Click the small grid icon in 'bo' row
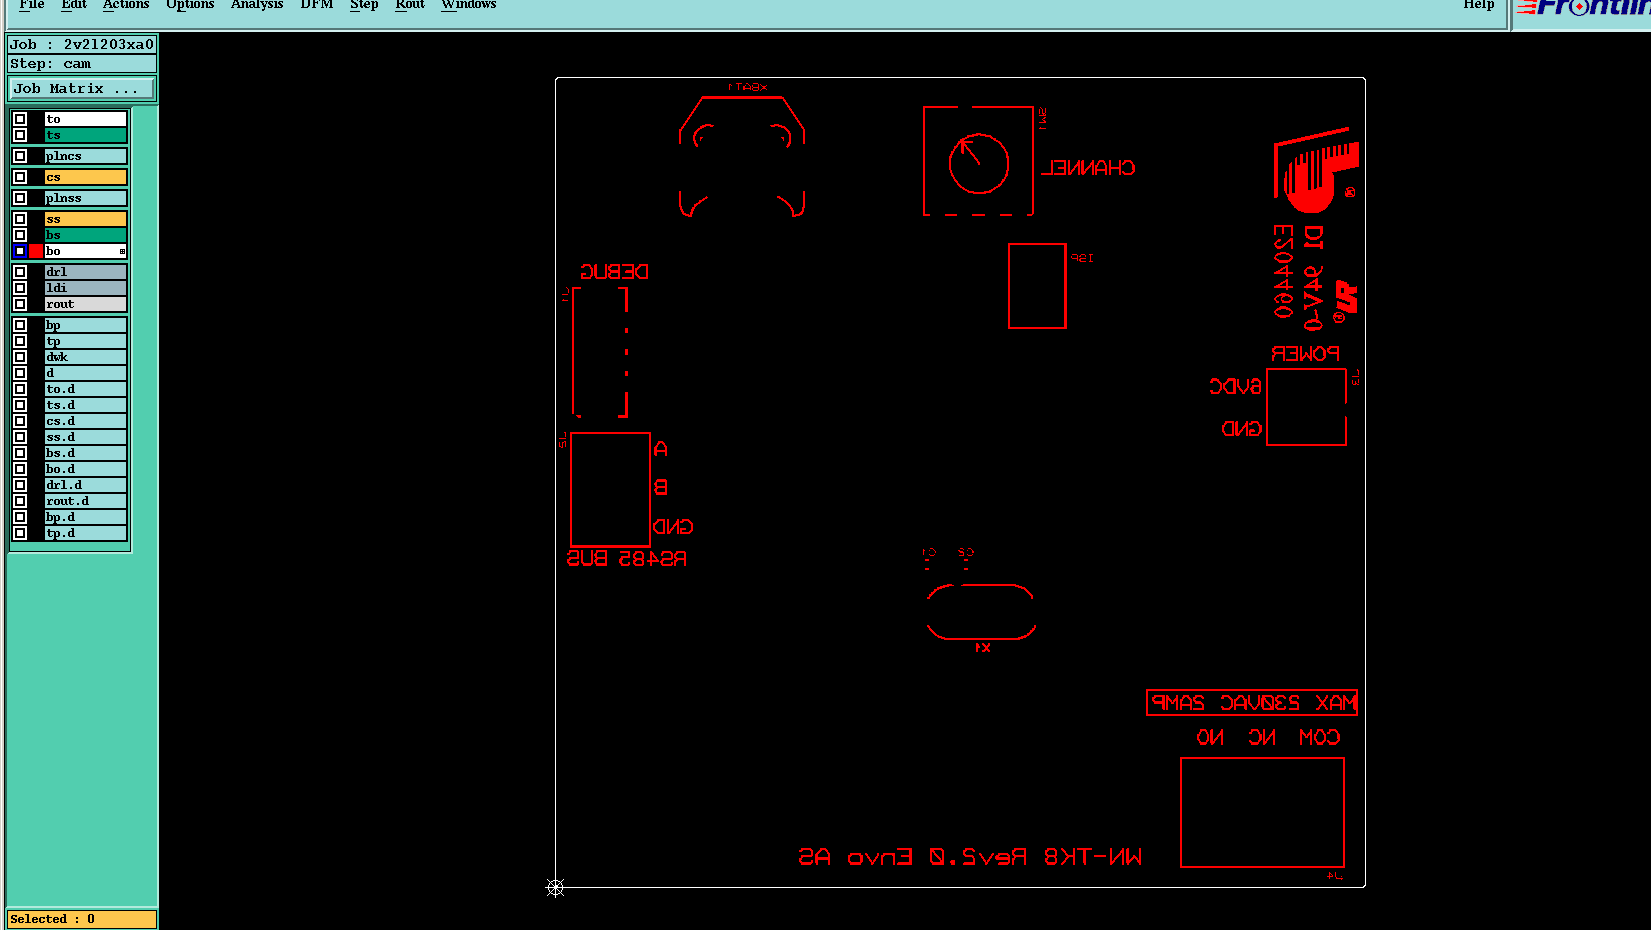The width and height of the screenshot is (1651, 930). [123, 251]
